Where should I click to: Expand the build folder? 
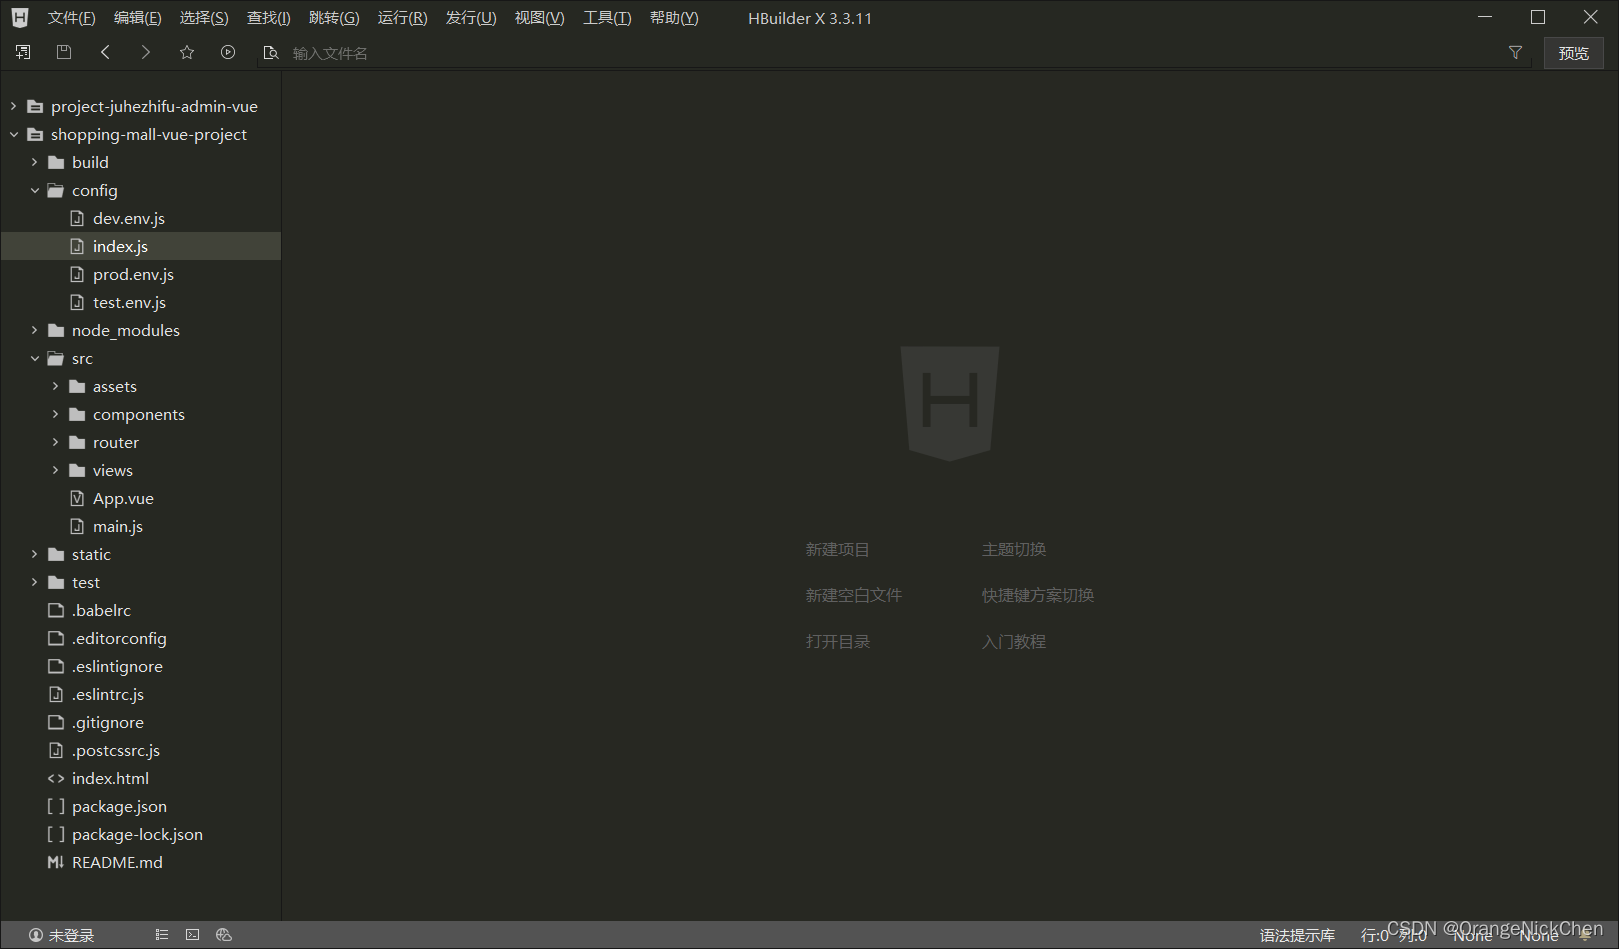click(34, 162)
